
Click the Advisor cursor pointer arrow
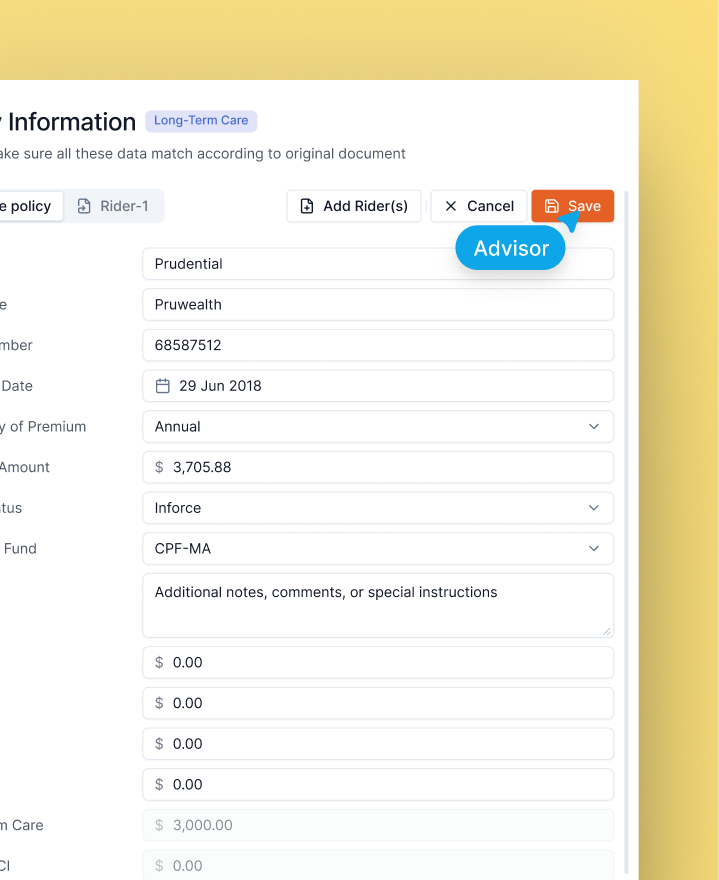(569, 219)
